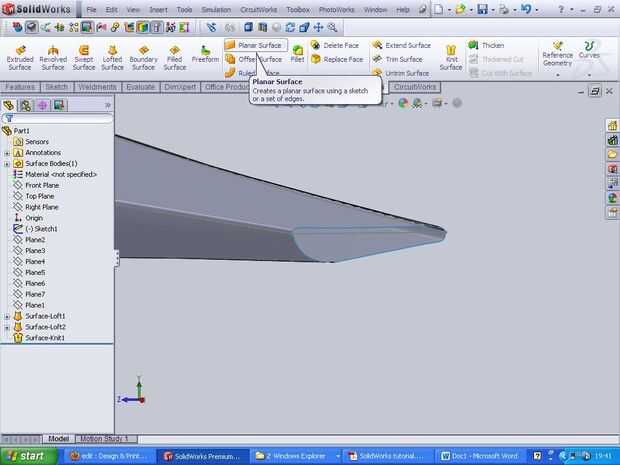
Task: Open SolidWorks tutorial taskbar button
Action: [389, 456]
